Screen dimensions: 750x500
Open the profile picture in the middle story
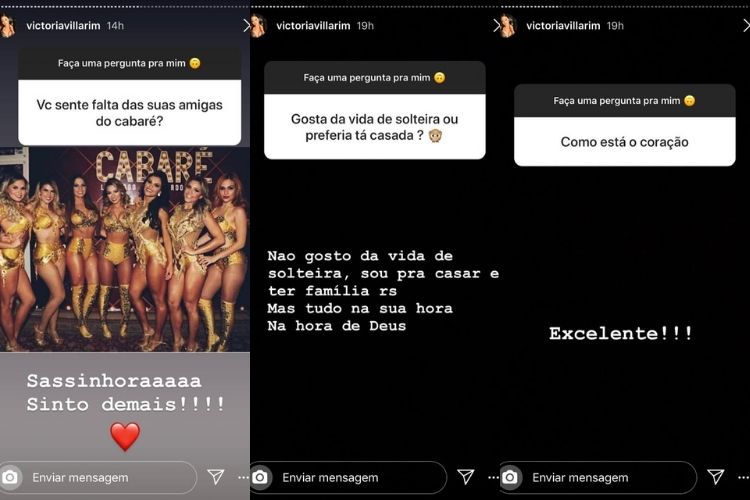click(x=258, y=25)
